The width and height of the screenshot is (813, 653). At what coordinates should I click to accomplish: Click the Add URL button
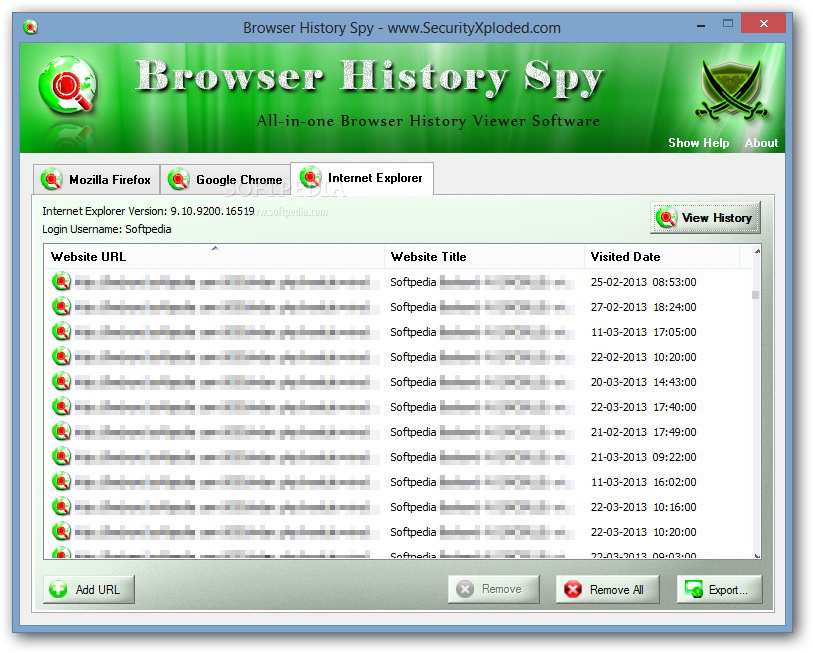89,589
